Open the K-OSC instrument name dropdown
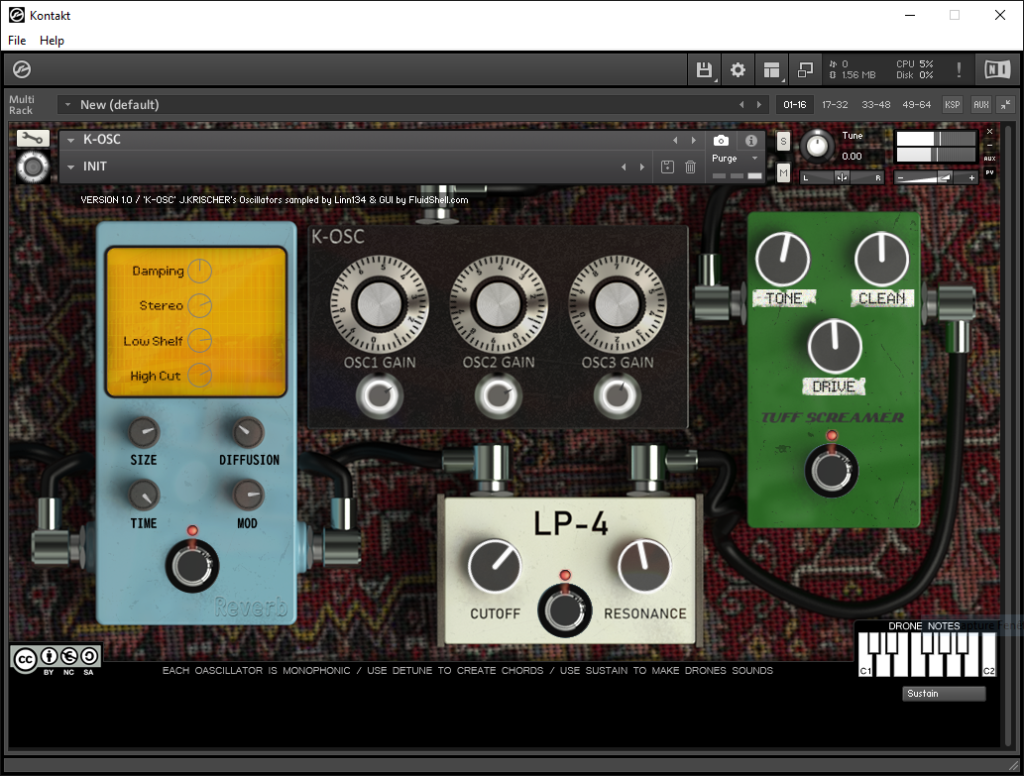Screen dimensions: 1024x776 [71, 140]
